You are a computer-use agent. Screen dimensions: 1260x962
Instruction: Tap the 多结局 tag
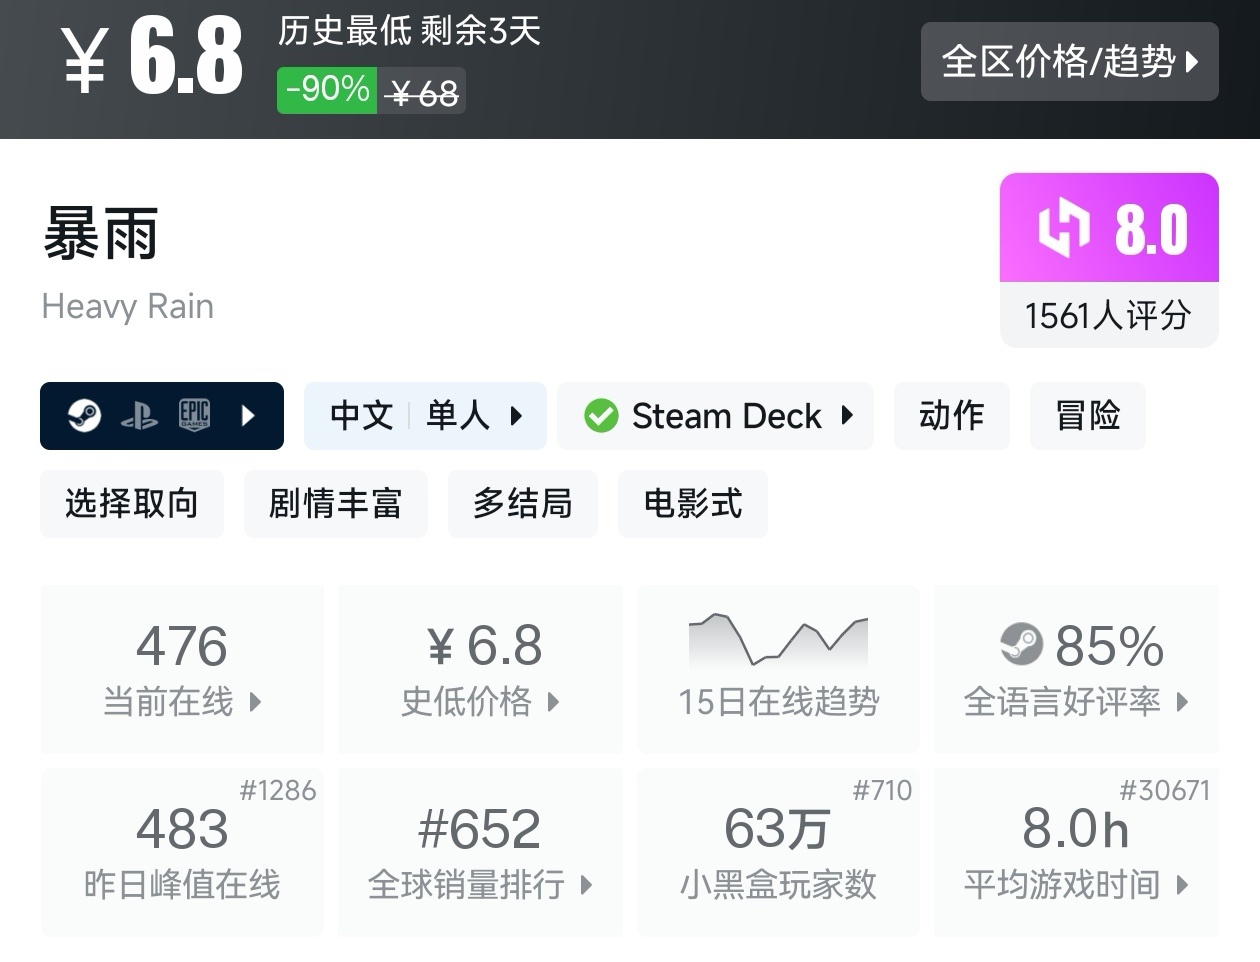coord(522,503)
